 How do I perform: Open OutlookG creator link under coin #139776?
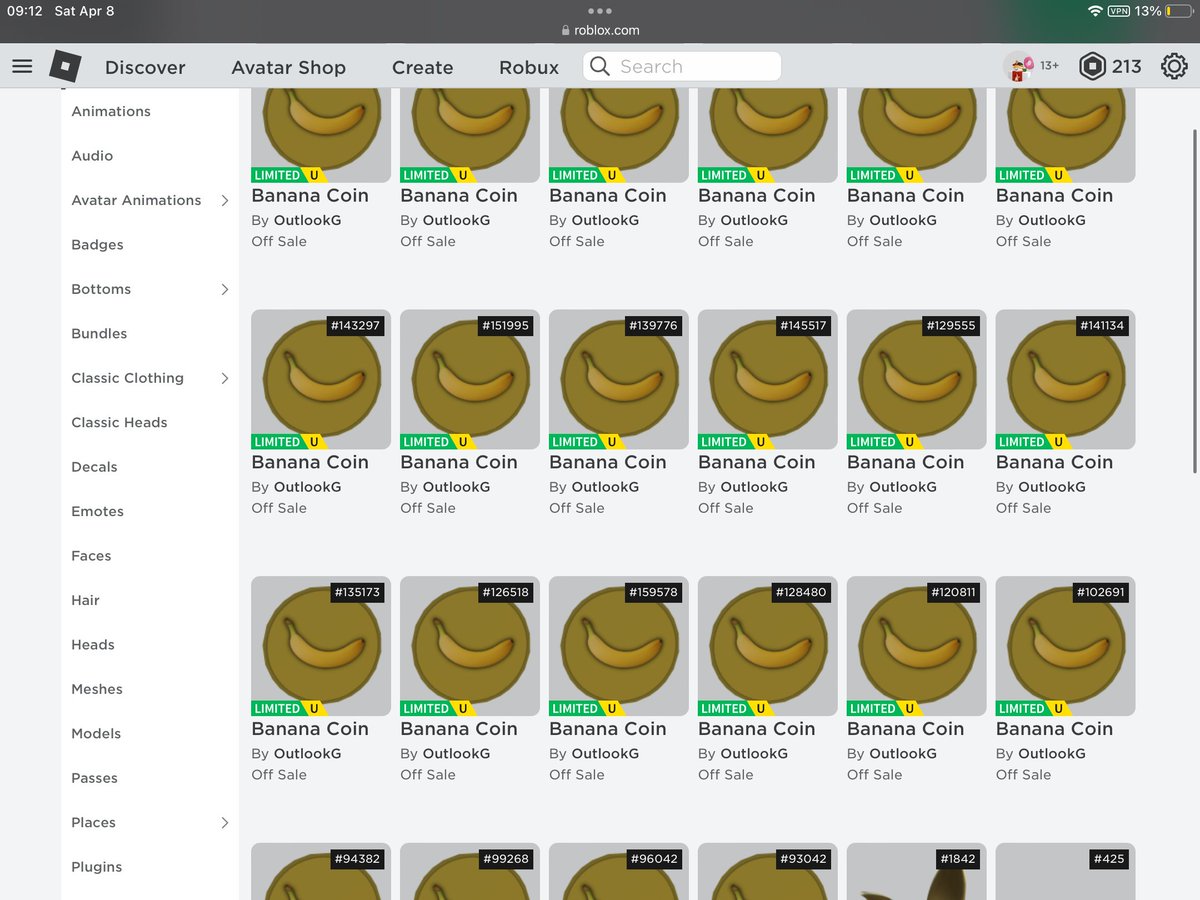[x=605, y=487]
